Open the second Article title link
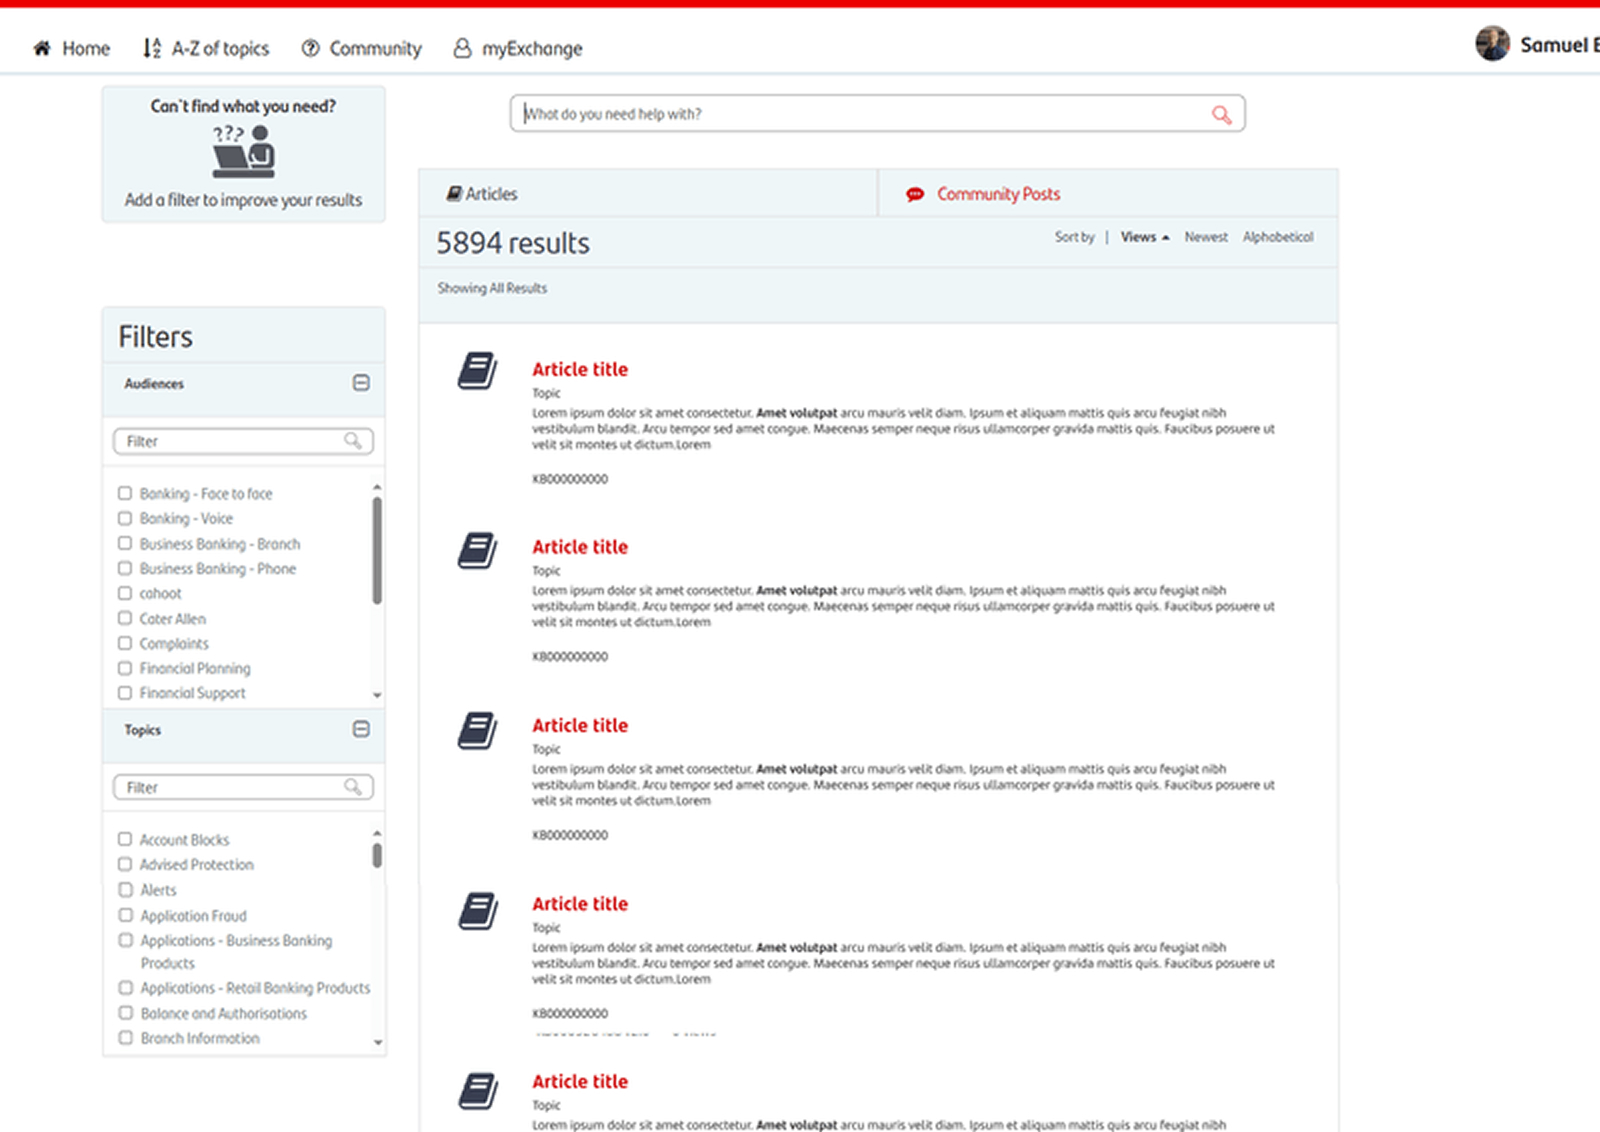 pos(580,547)
